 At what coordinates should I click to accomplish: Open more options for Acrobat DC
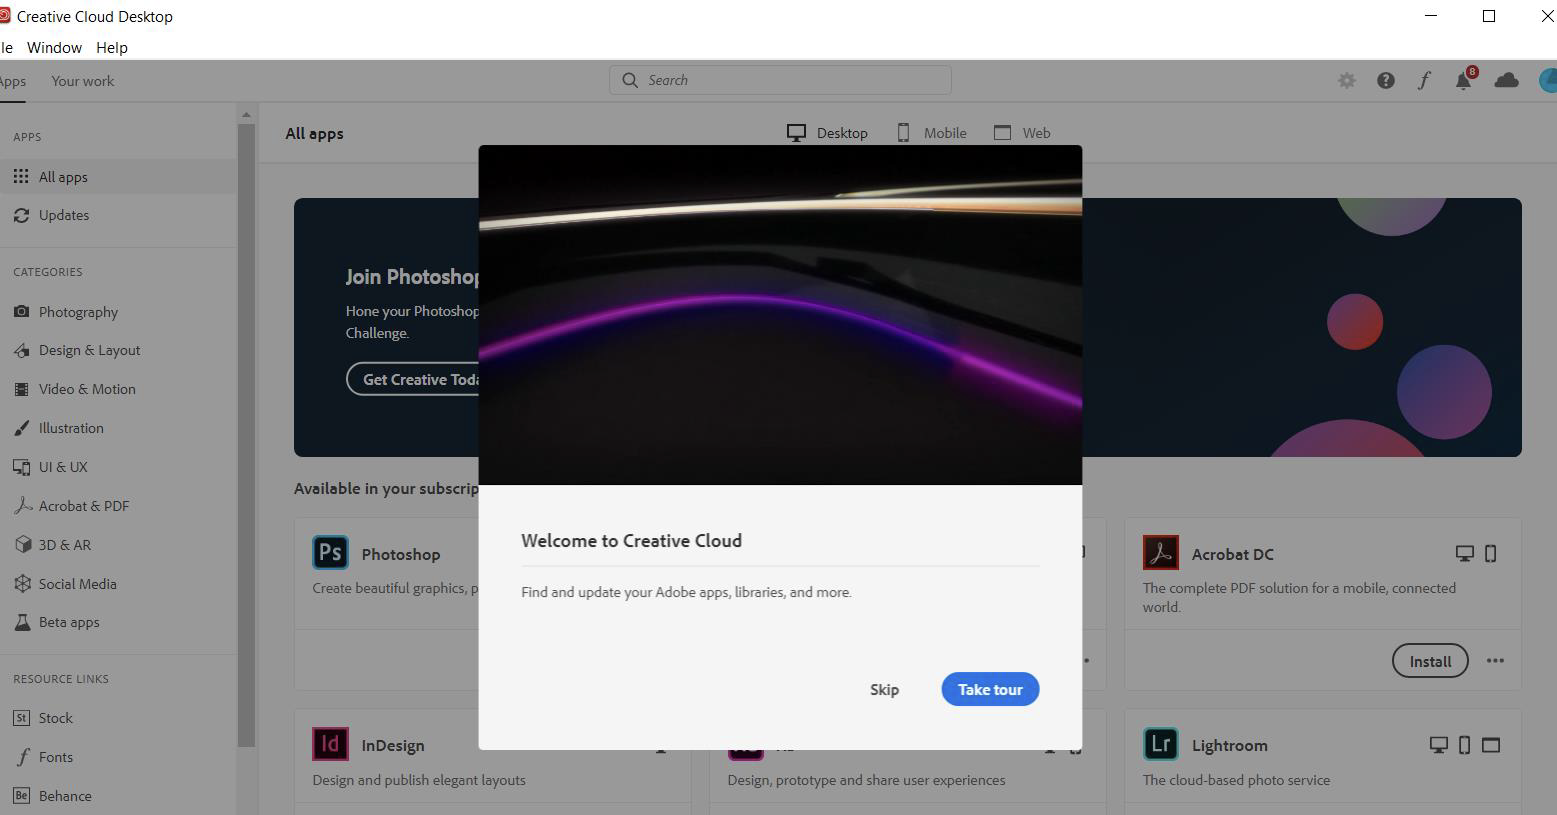[x=1495, y=661]
